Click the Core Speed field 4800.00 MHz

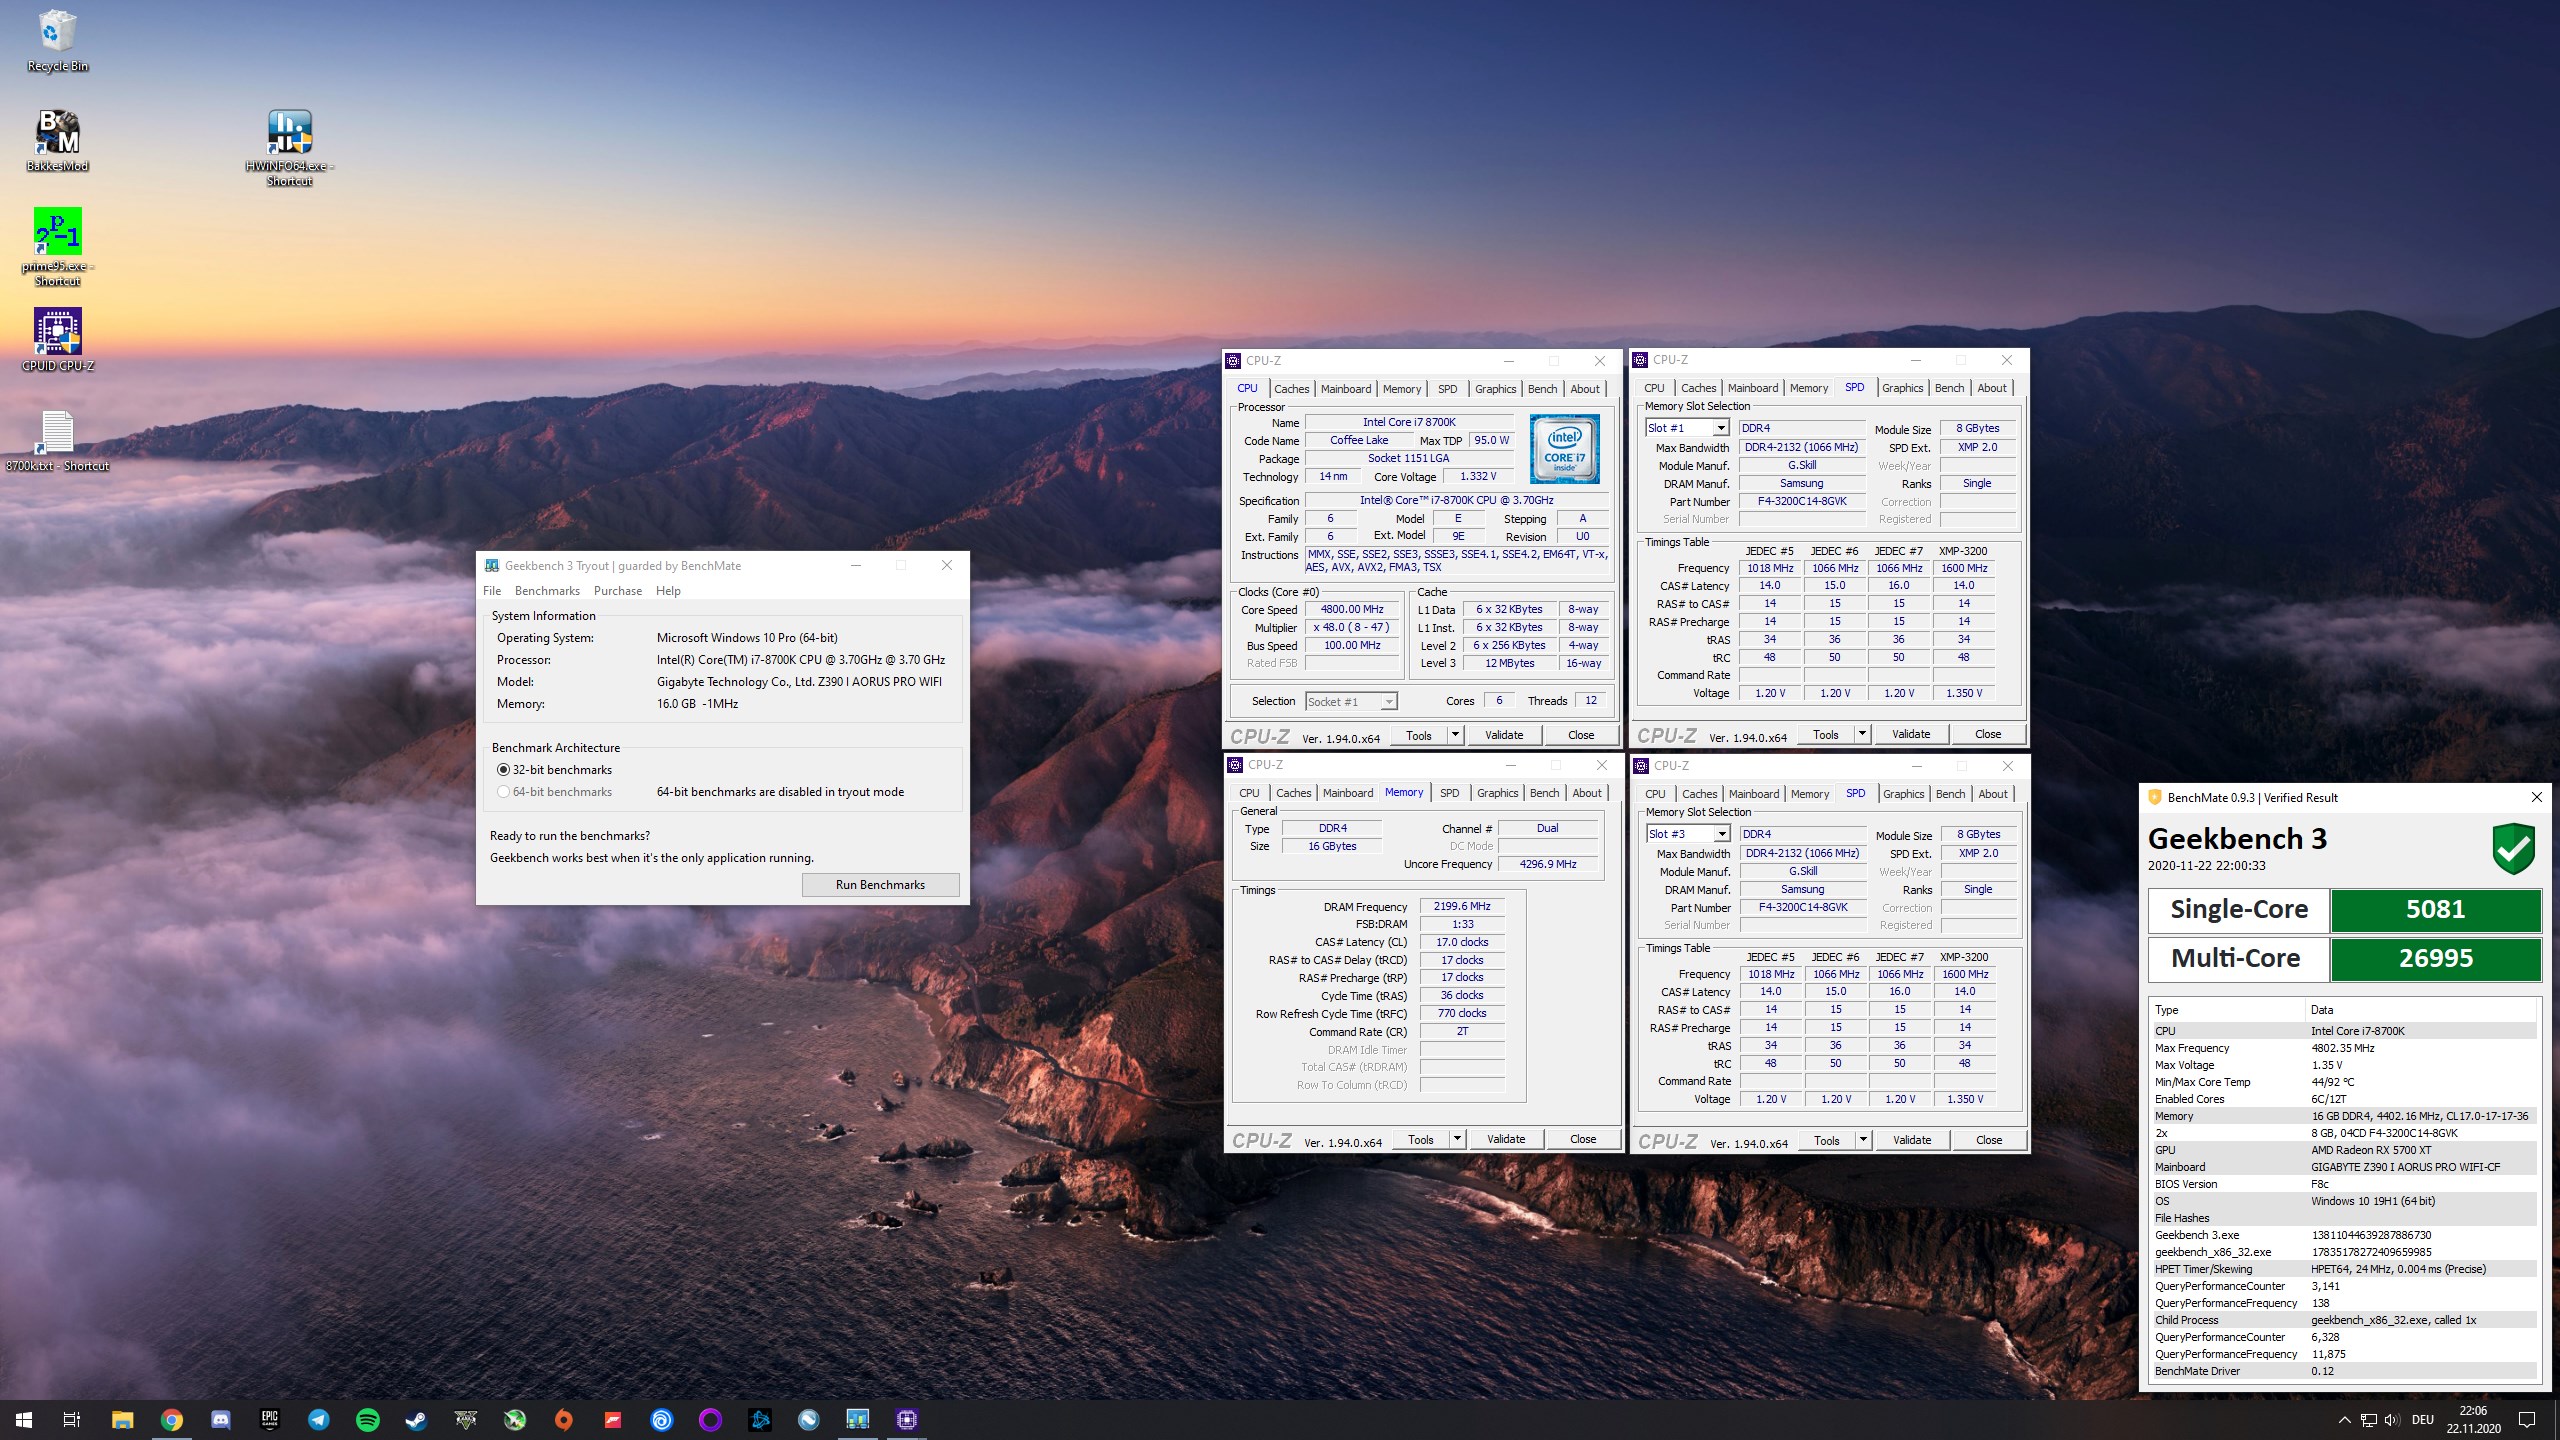coord(1352,609)
